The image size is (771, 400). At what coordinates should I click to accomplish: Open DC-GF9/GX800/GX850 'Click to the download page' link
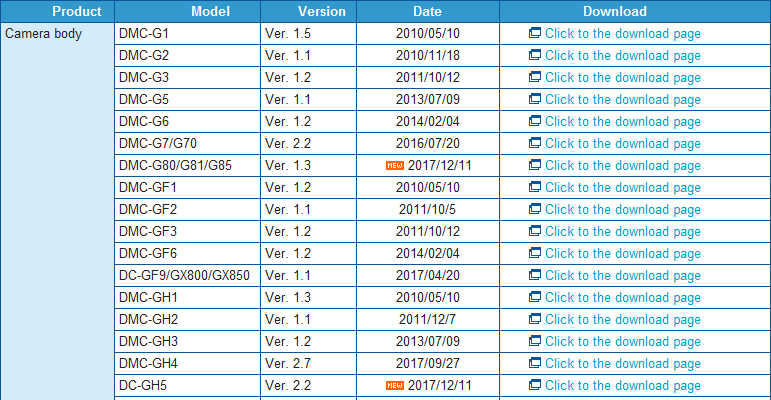tap(623, 276)
